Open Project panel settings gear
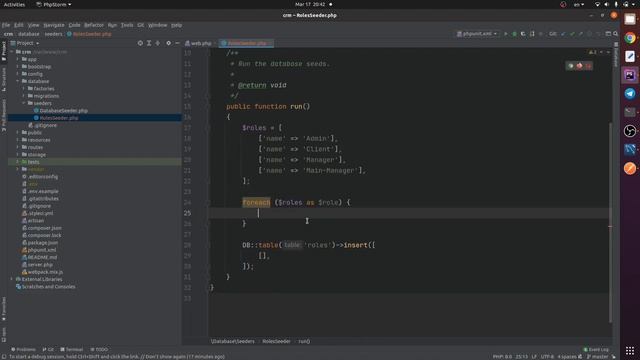 [168, 43]
